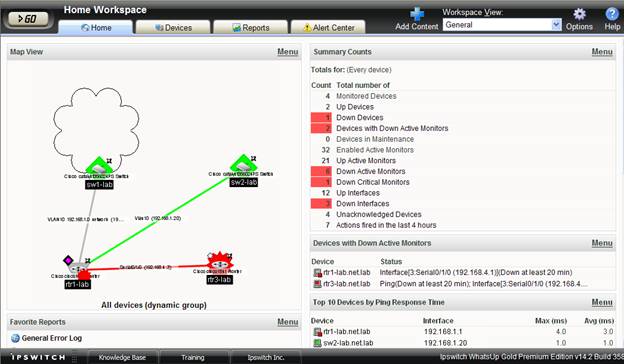
Task: Click the sw2-lab device label
Action: click(x=244, y=182)
